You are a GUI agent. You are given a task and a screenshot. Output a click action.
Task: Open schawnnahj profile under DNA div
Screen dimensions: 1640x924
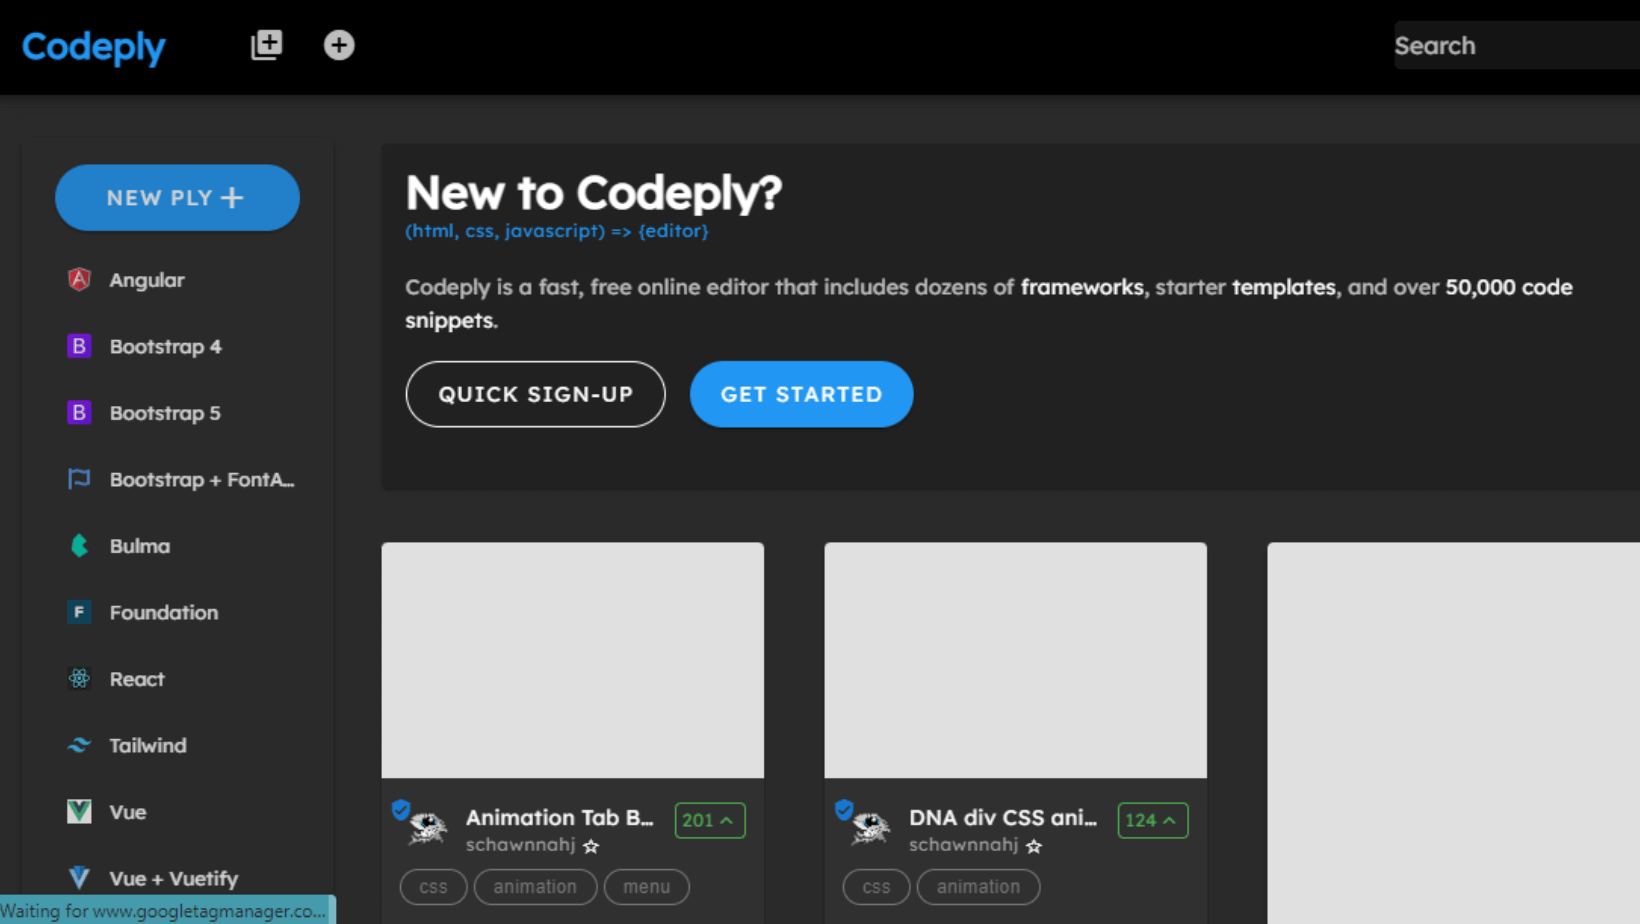tap(963, 845)
